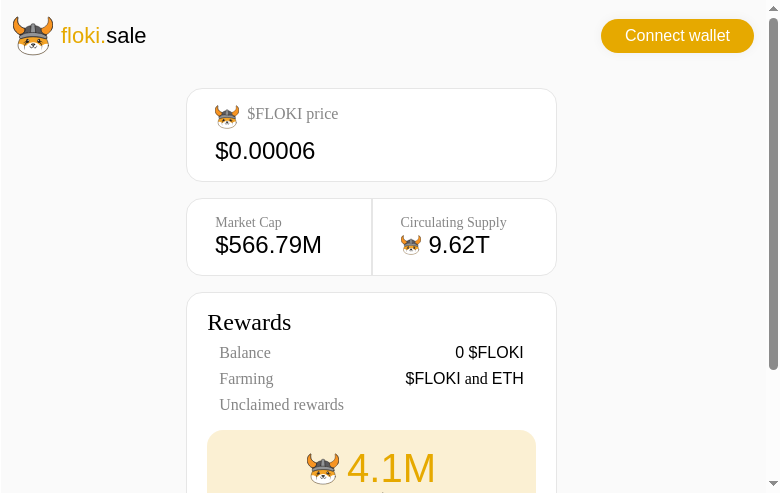This screenshot has width=780, height=493.
Task: Select the $FLOKI price label
Action: pos(292,114)
